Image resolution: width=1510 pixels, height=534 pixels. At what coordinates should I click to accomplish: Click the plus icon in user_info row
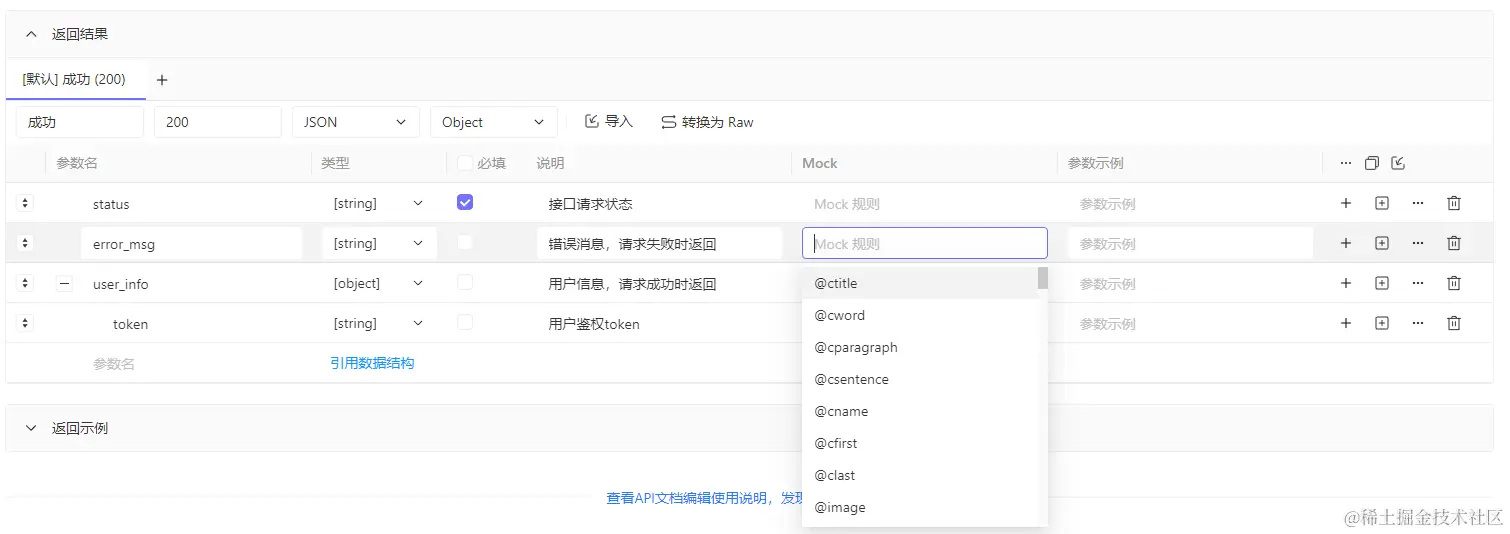[1346, 283]
